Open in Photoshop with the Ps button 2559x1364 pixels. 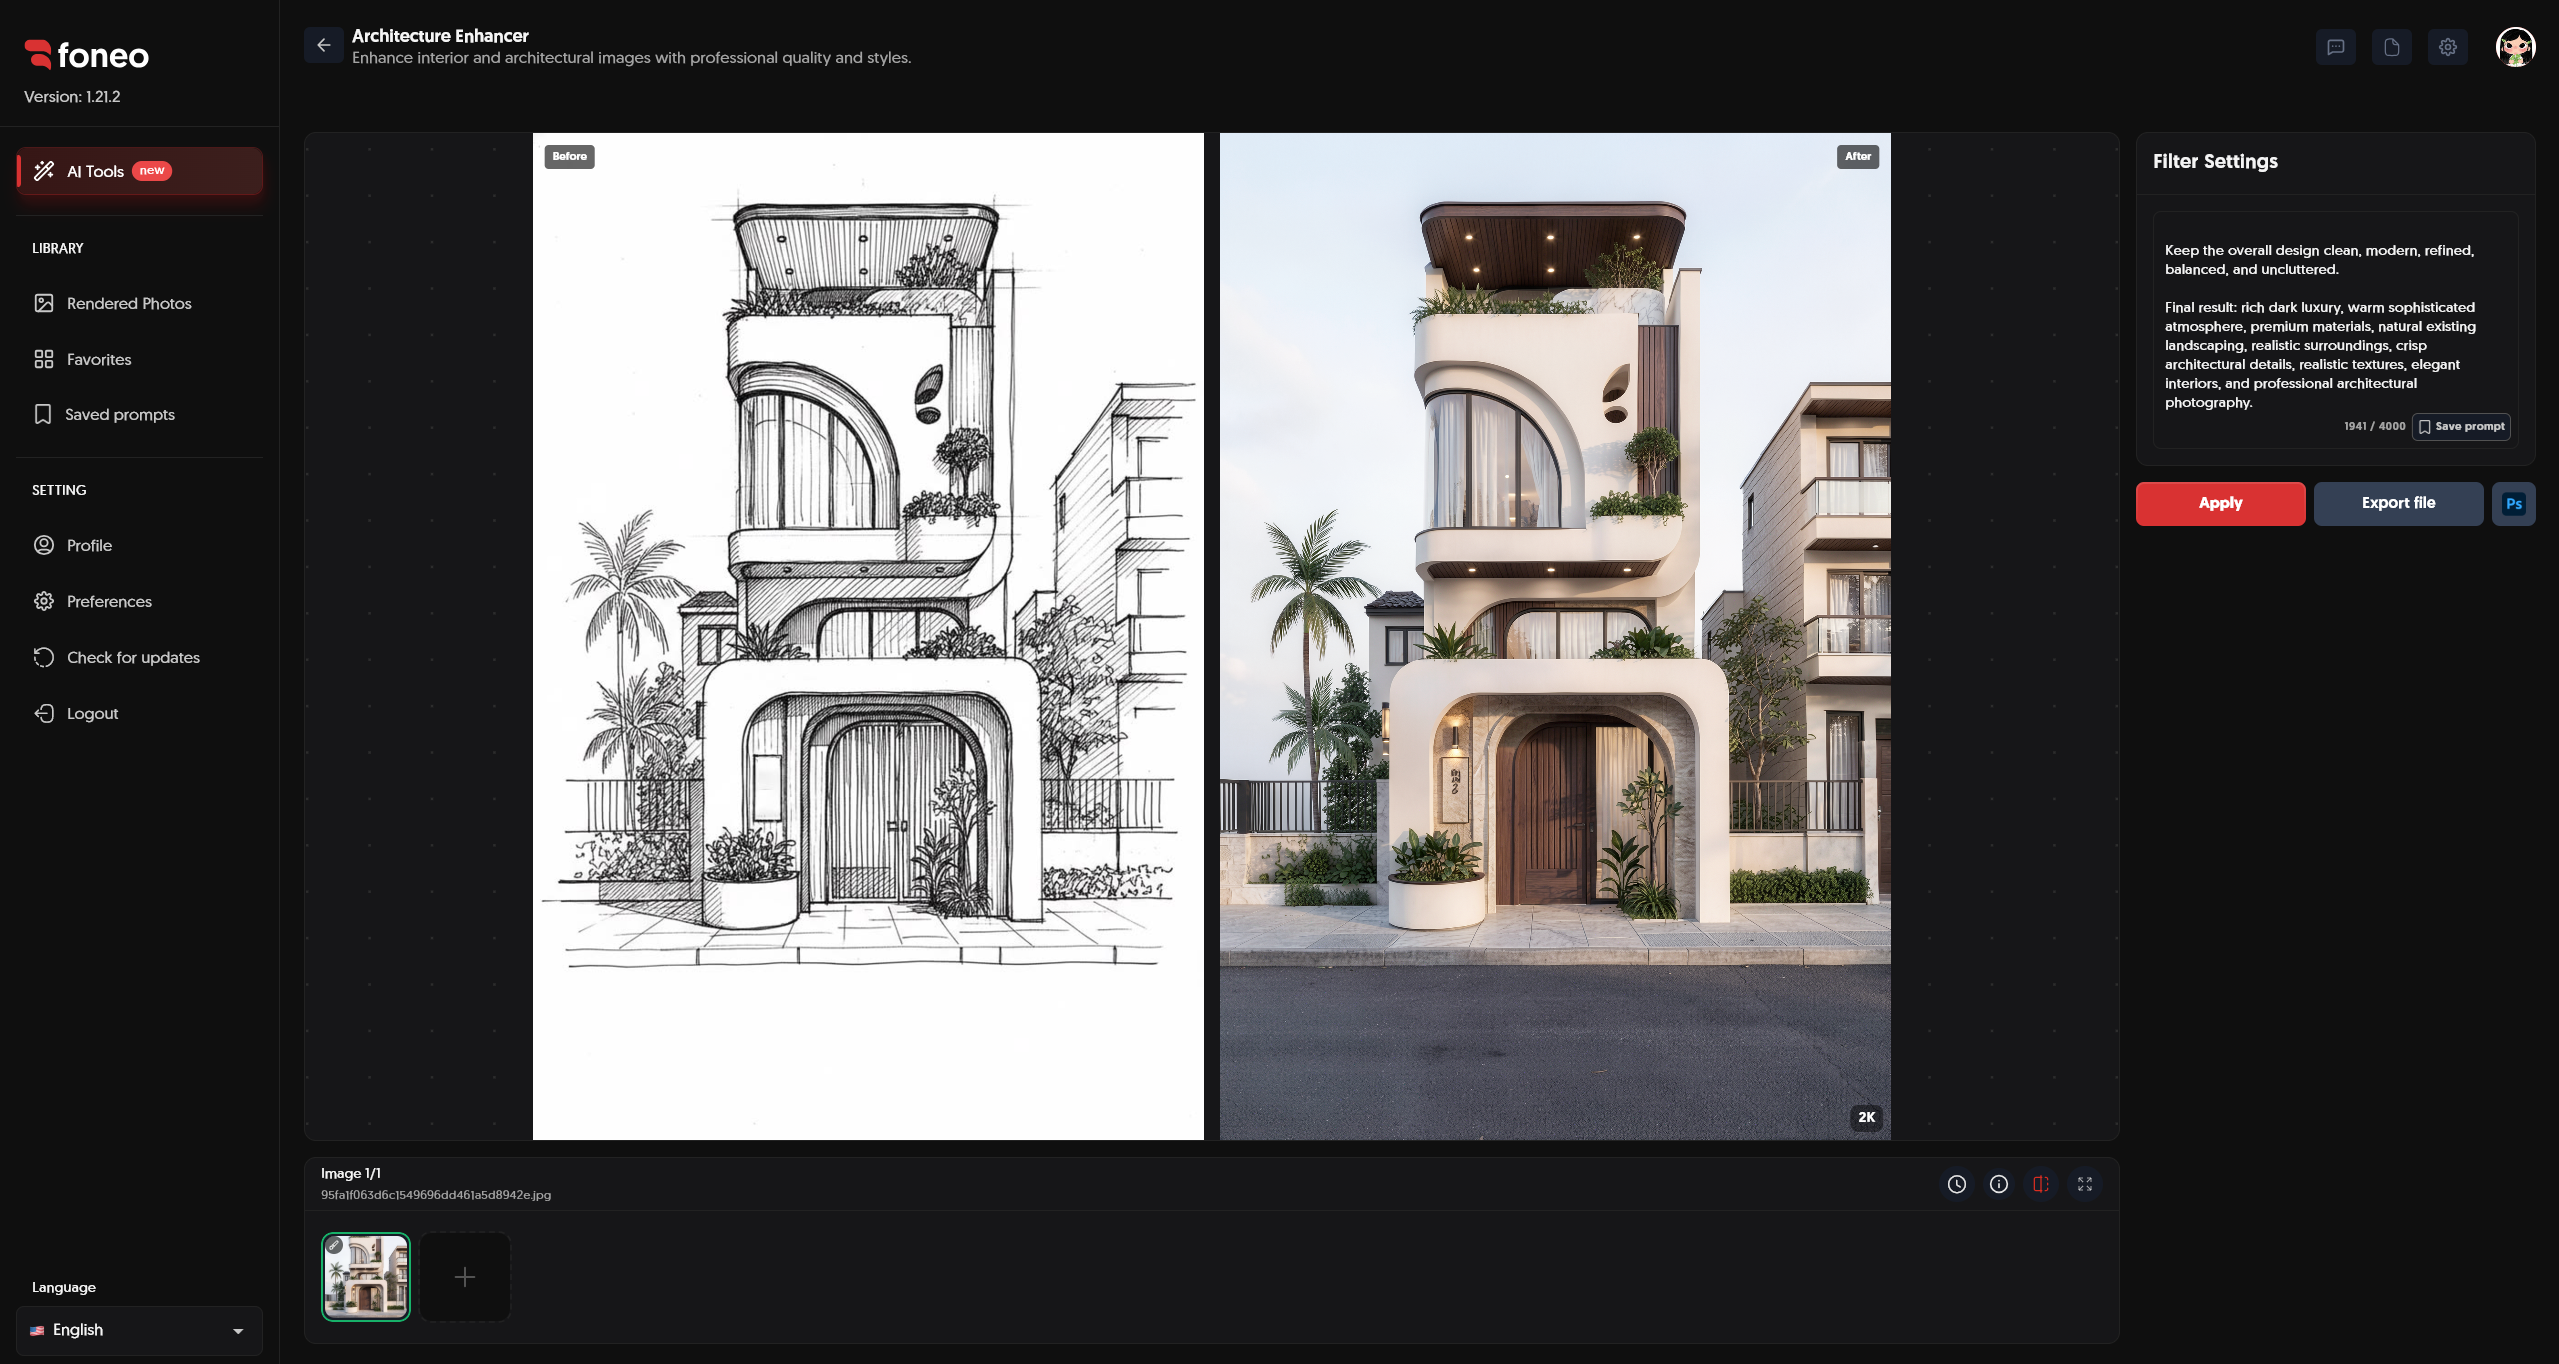point(2514,504)
